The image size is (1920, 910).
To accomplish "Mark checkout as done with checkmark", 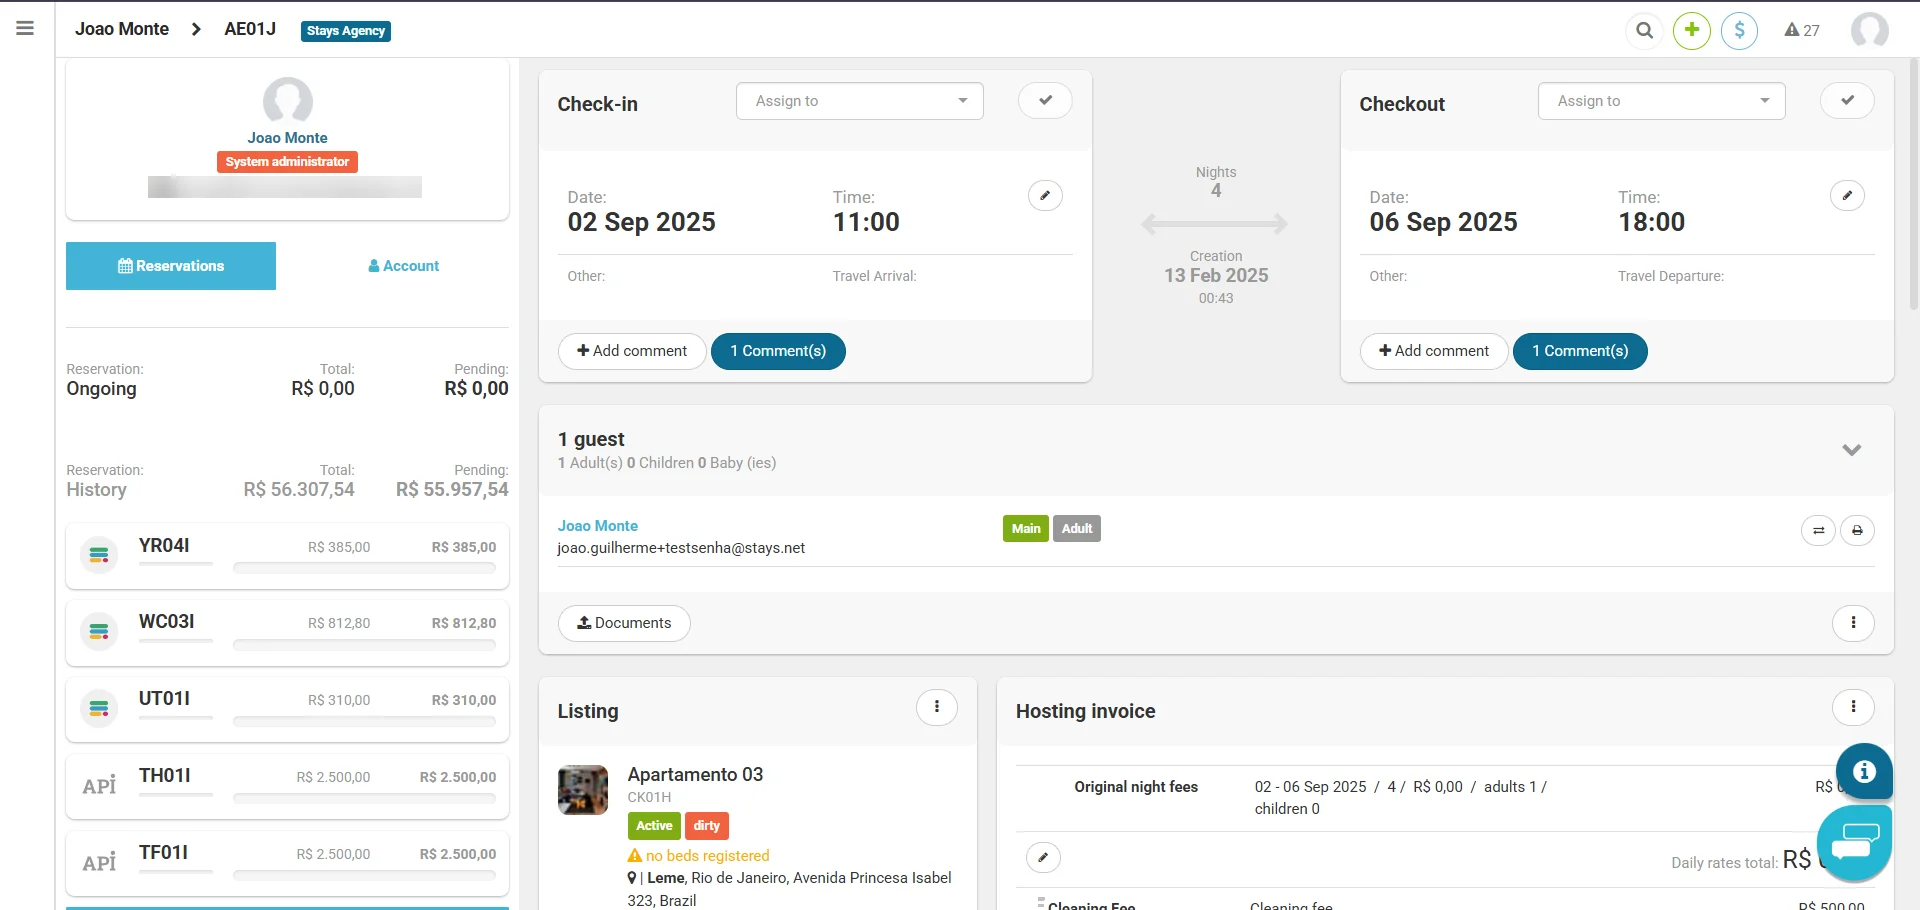I will (1847, 100).
